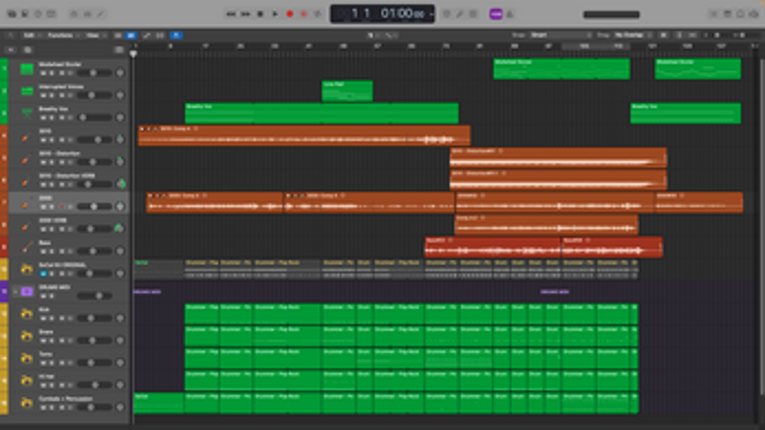Open the Edit menu in the tracks area
Screen dimensions: 765x430
(30, 35)
